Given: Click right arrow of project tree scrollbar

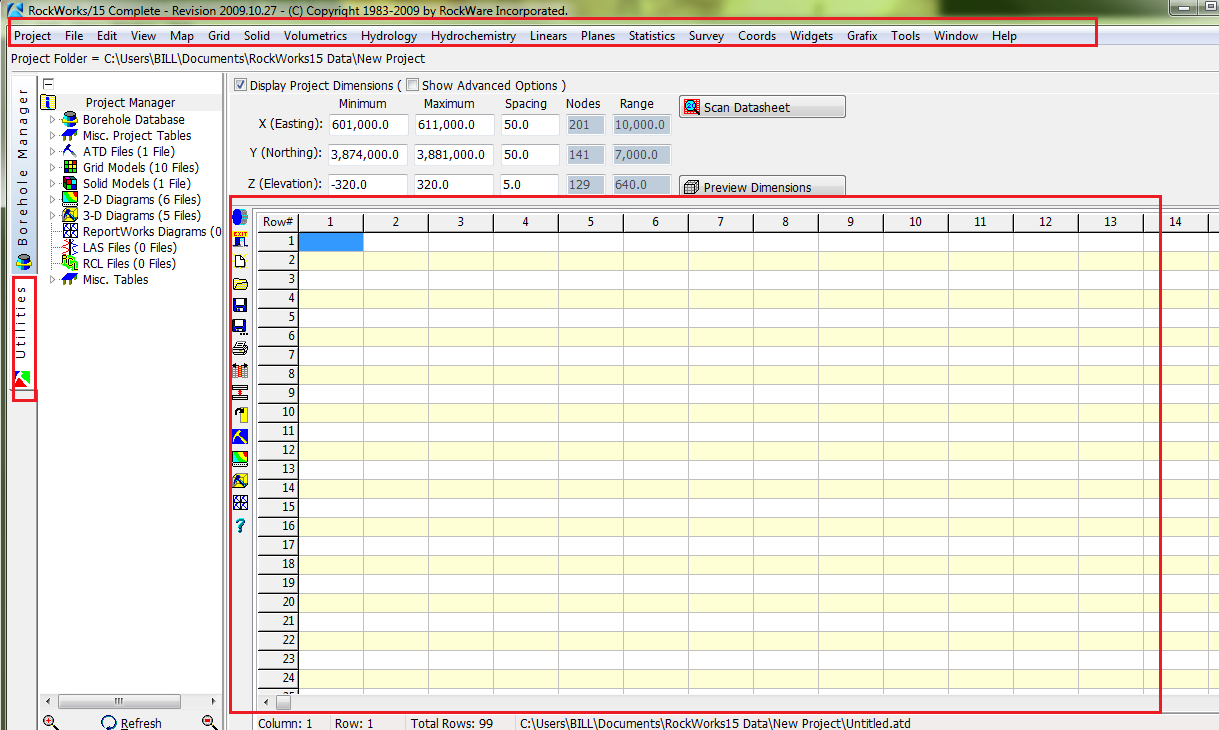Looking at the screenshot, I should click(x=213, y=702).
